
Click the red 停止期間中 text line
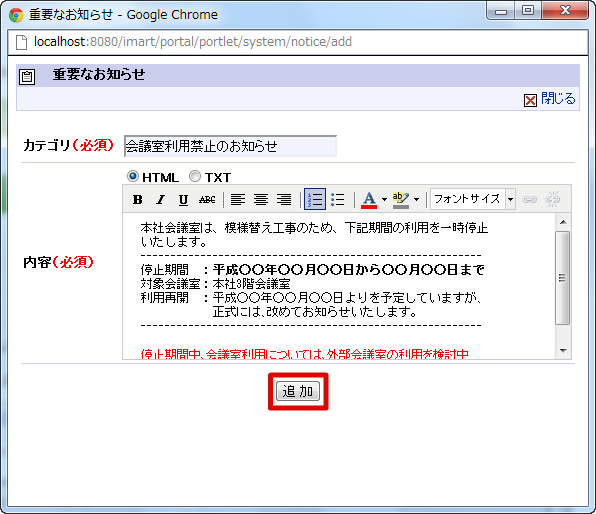coord(304,354)
